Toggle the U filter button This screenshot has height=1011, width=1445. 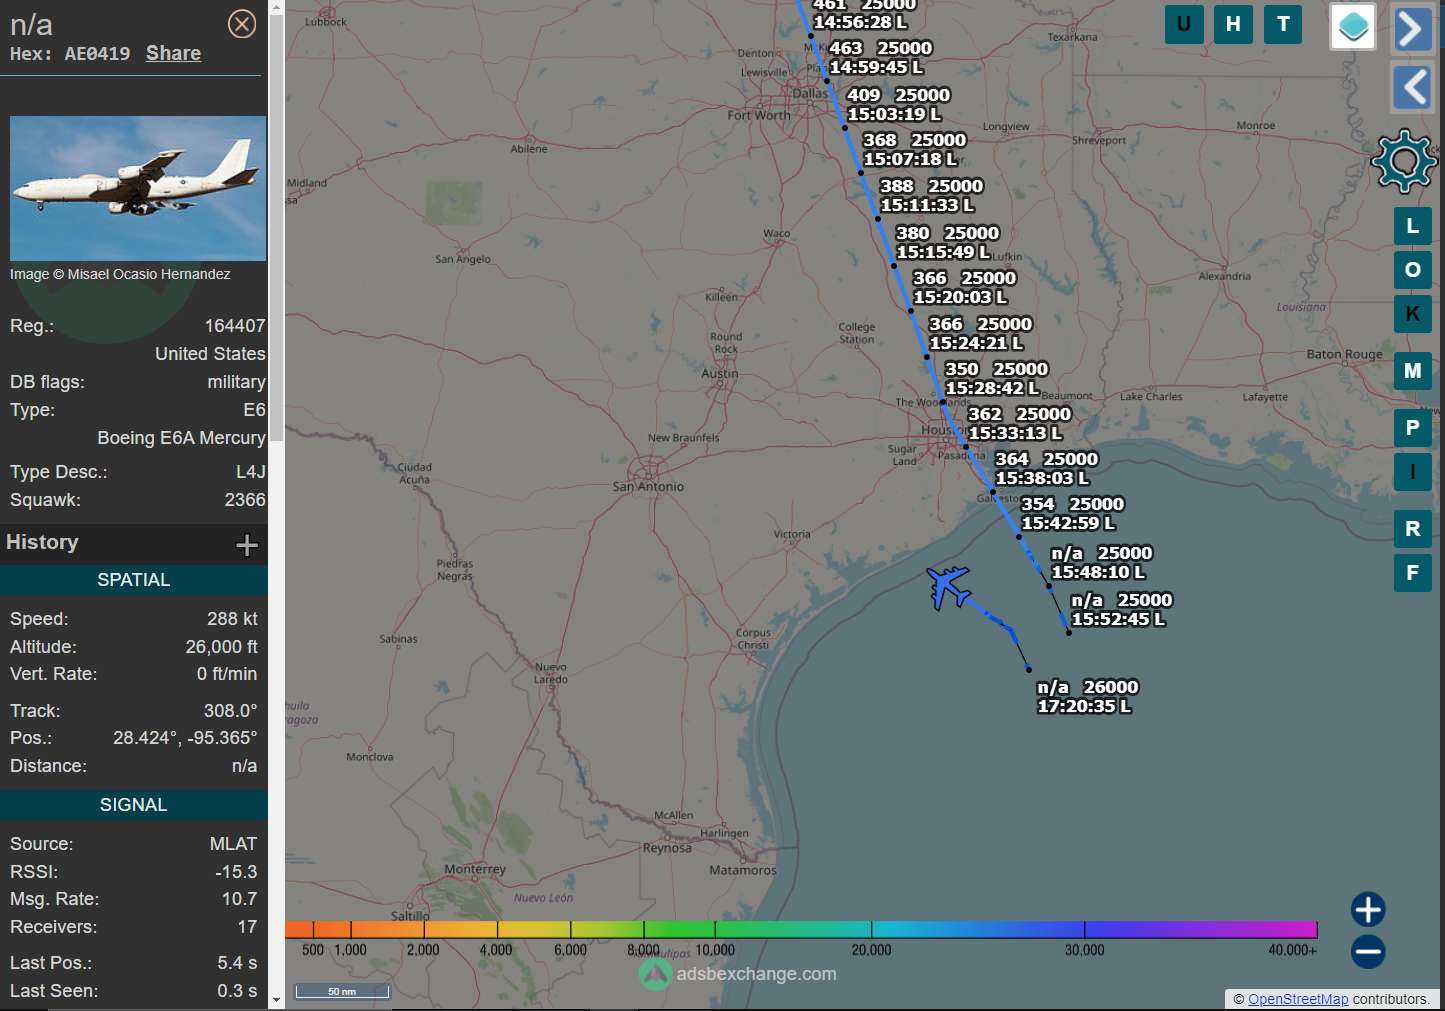point(1184,24)
